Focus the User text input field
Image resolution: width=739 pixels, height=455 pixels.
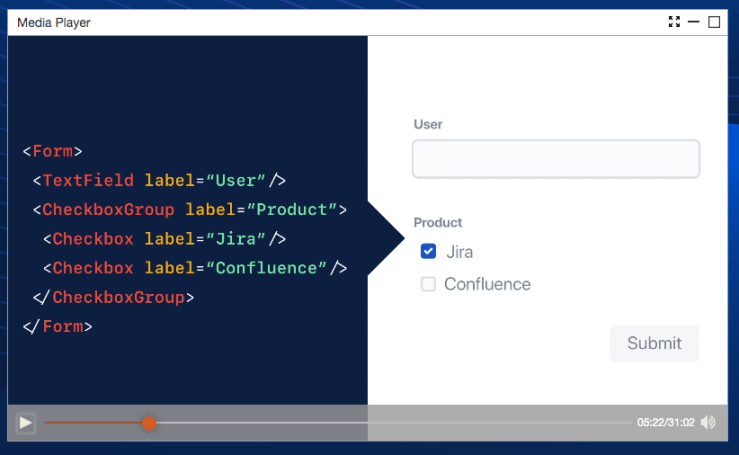pos(555,159)
